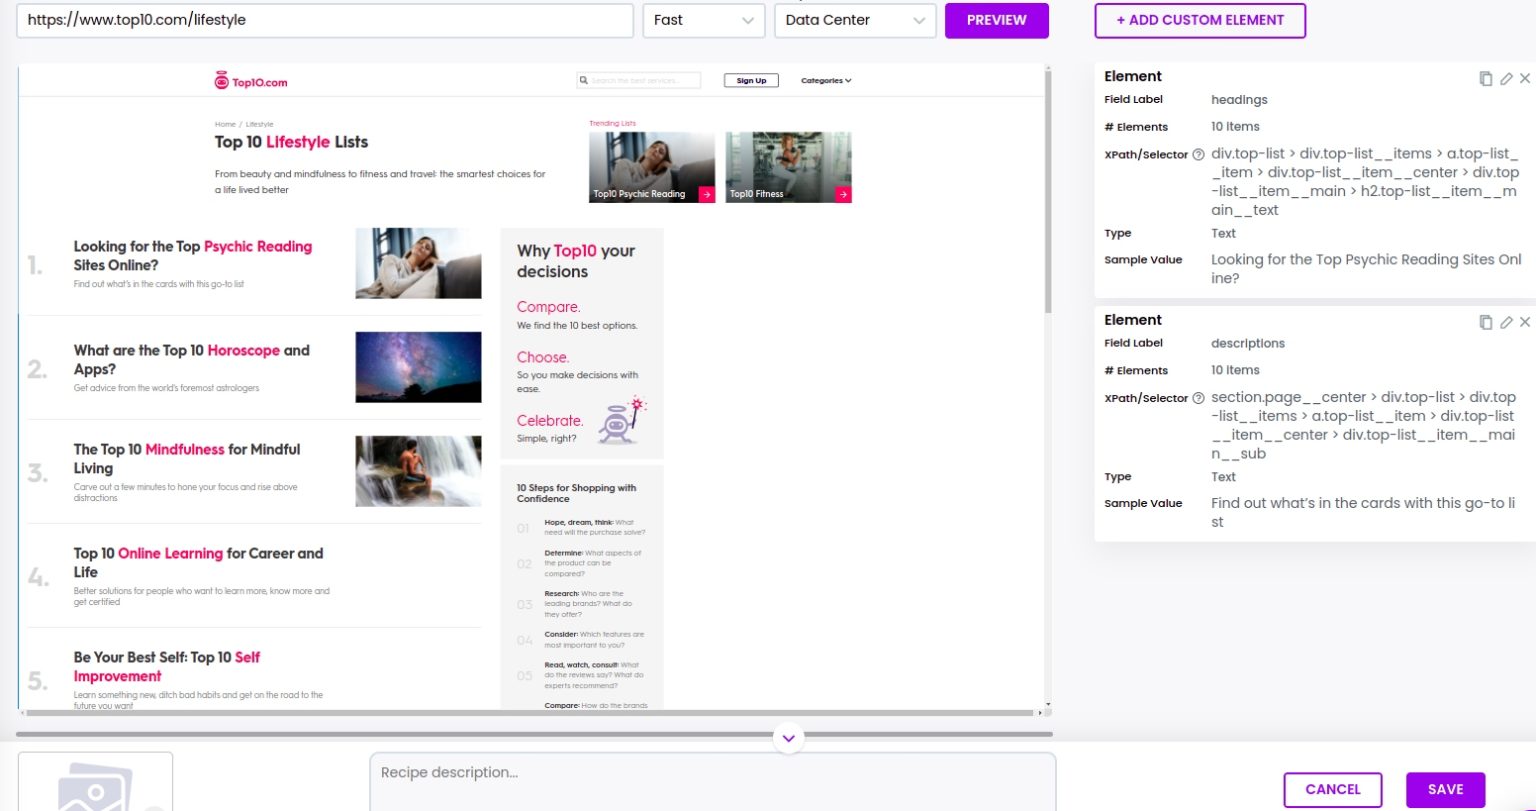Delete the descriptions element using X icon
Image resolution: width=1536 pixels, height=811 pixels.
click(1525, 322)
